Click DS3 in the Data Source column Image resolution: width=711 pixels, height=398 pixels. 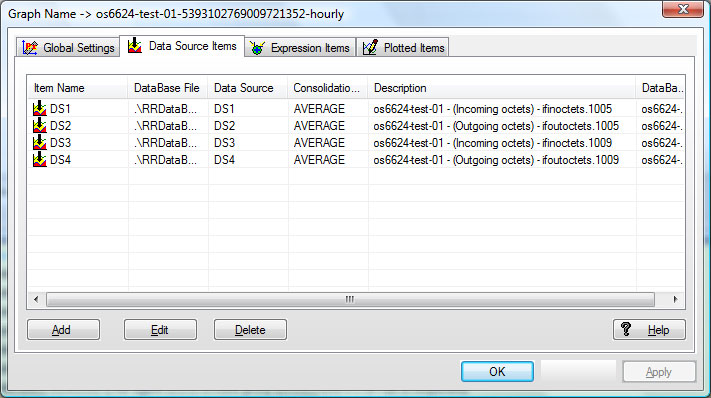click(x=224, y=143)
